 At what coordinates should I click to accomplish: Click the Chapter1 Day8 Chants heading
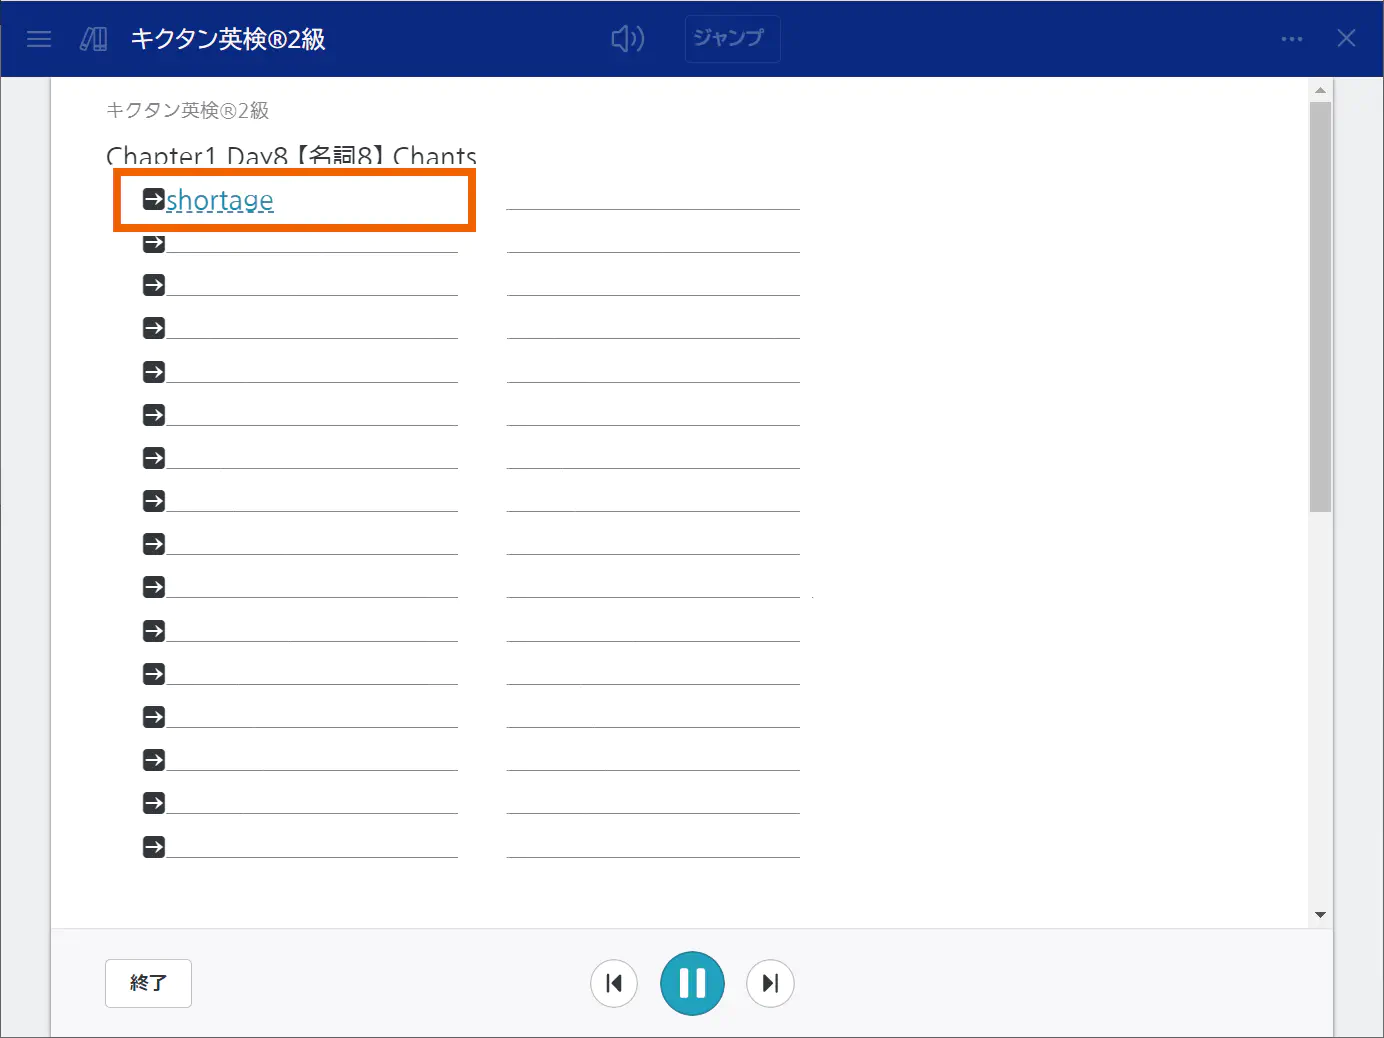(291, 155)
